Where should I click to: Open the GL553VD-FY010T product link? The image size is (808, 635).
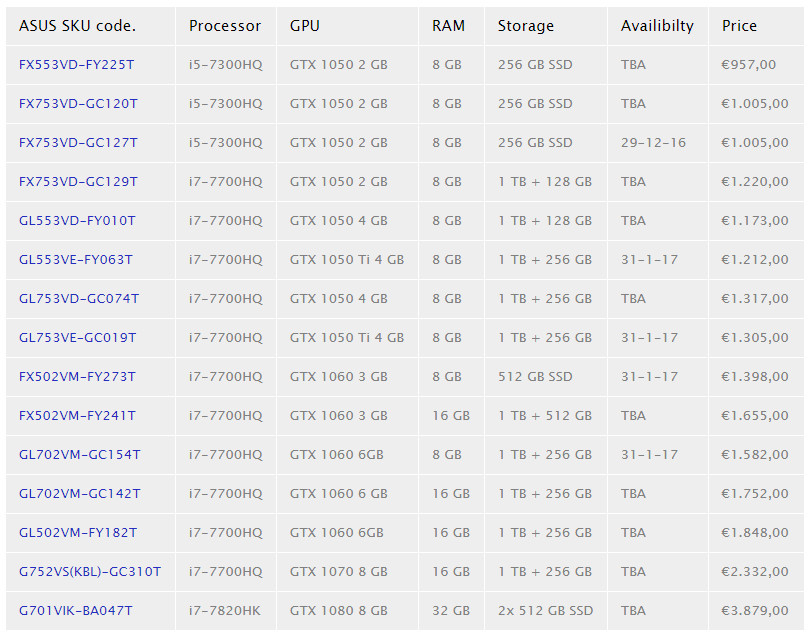77,221
